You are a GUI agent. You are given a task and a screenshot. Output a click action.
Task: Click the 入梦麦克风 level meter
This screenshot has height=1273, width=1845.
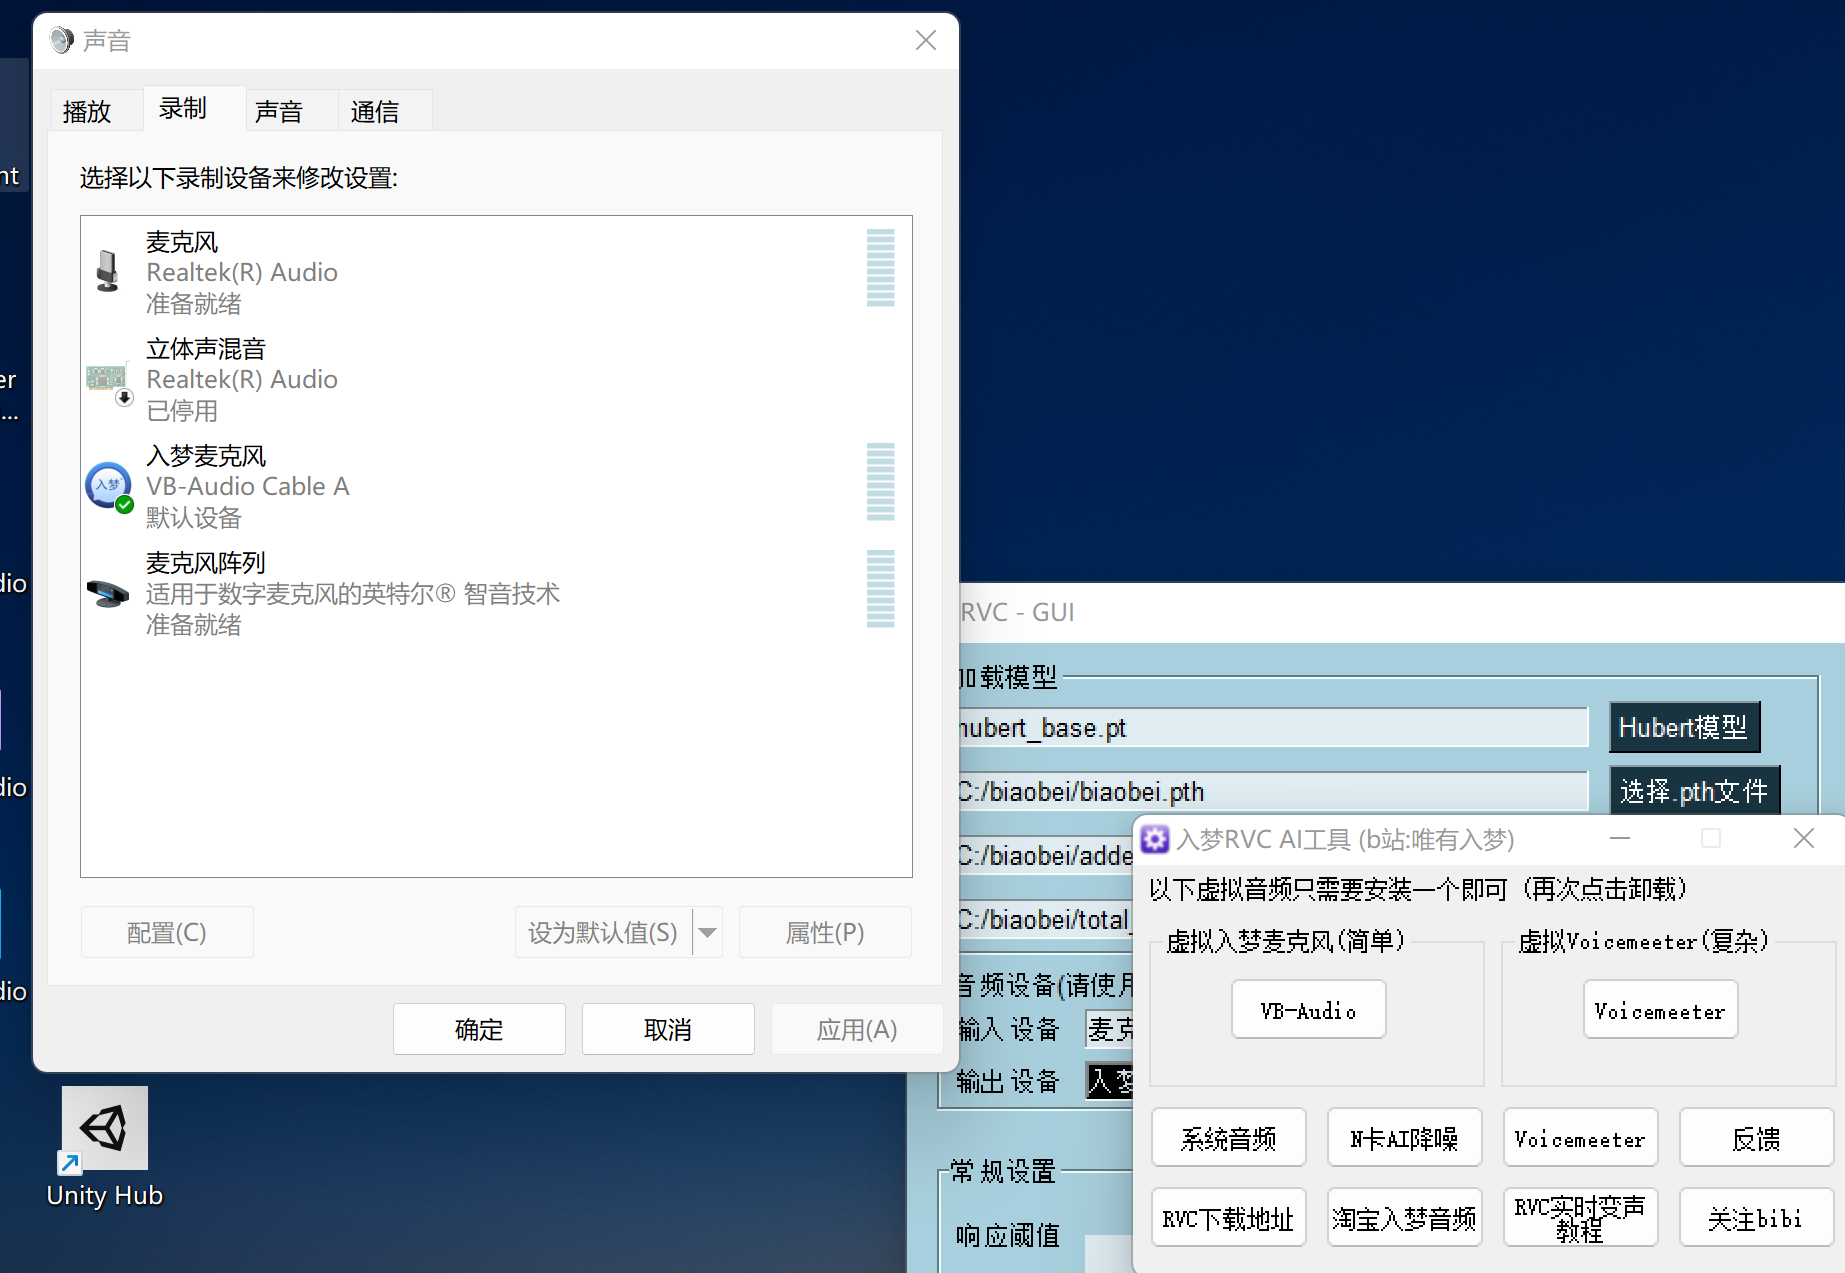[x=880, y=481]
